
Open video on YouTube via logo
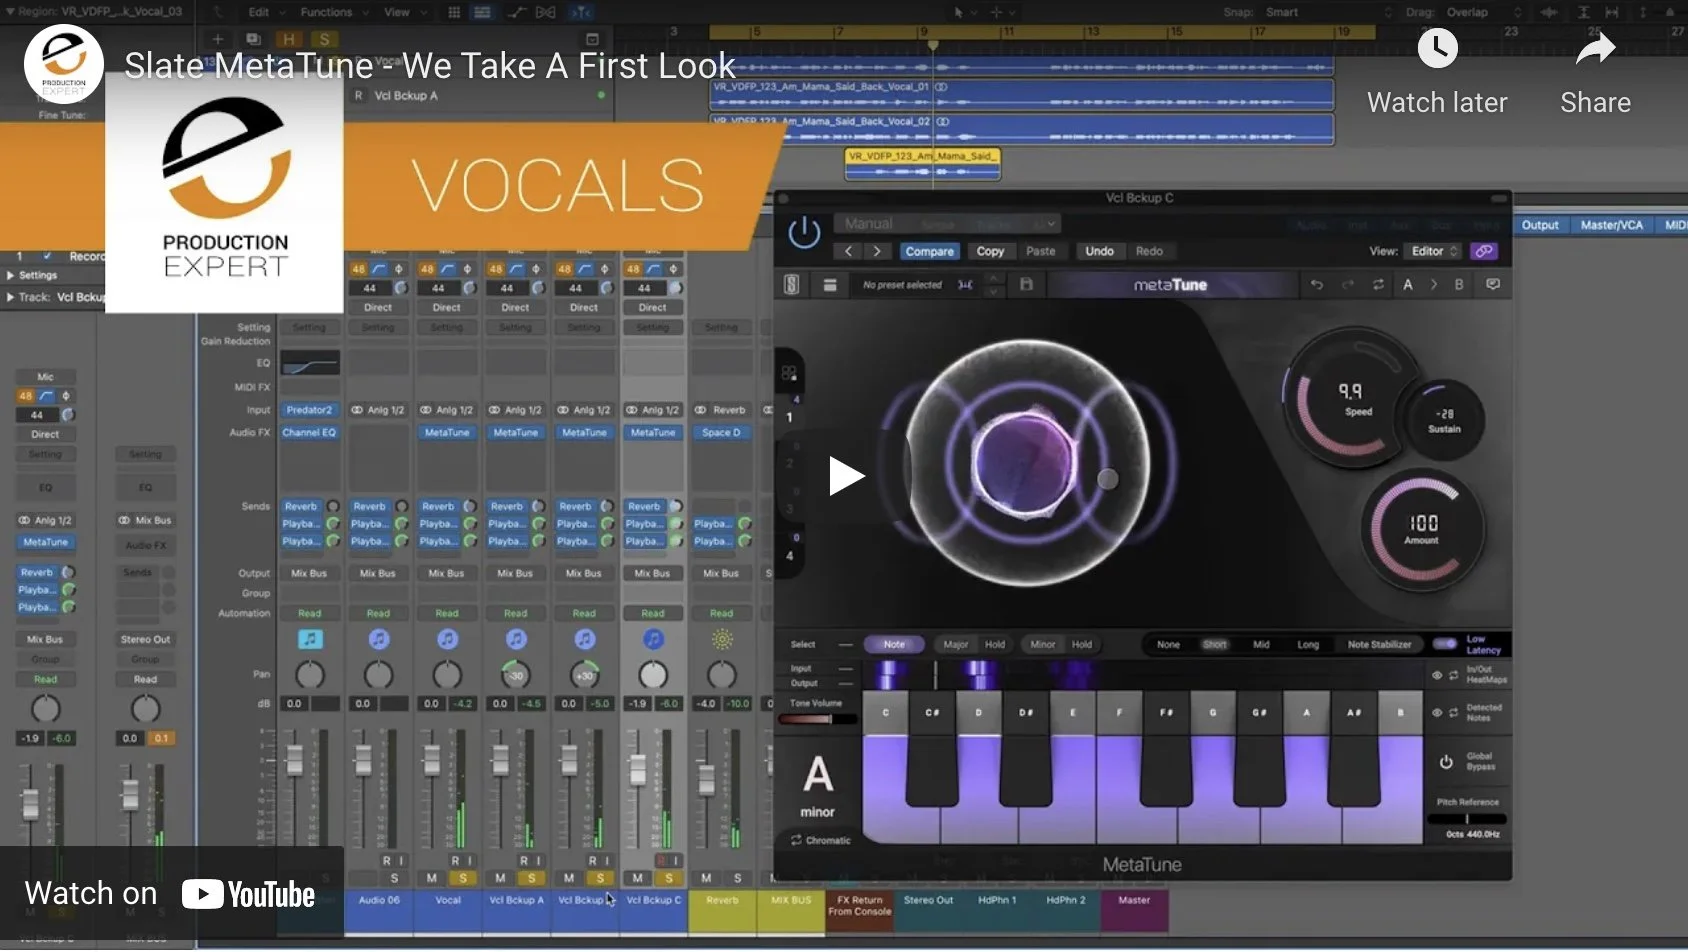[x=249, y=894]
